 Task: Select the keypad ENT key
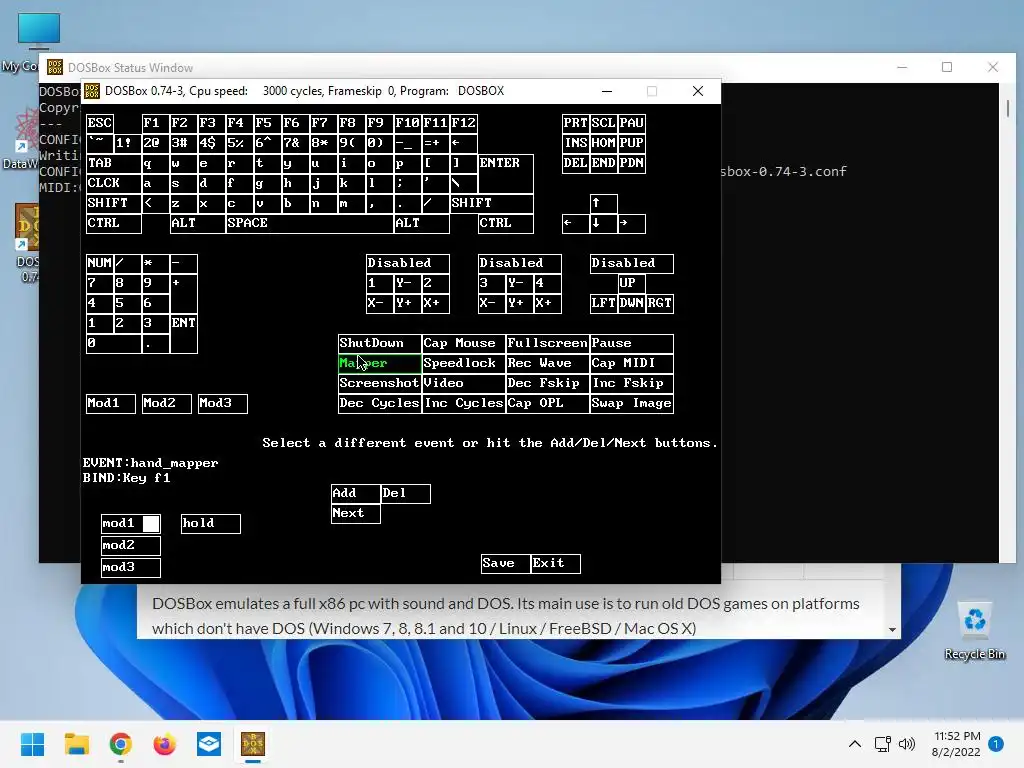[184, 334]
